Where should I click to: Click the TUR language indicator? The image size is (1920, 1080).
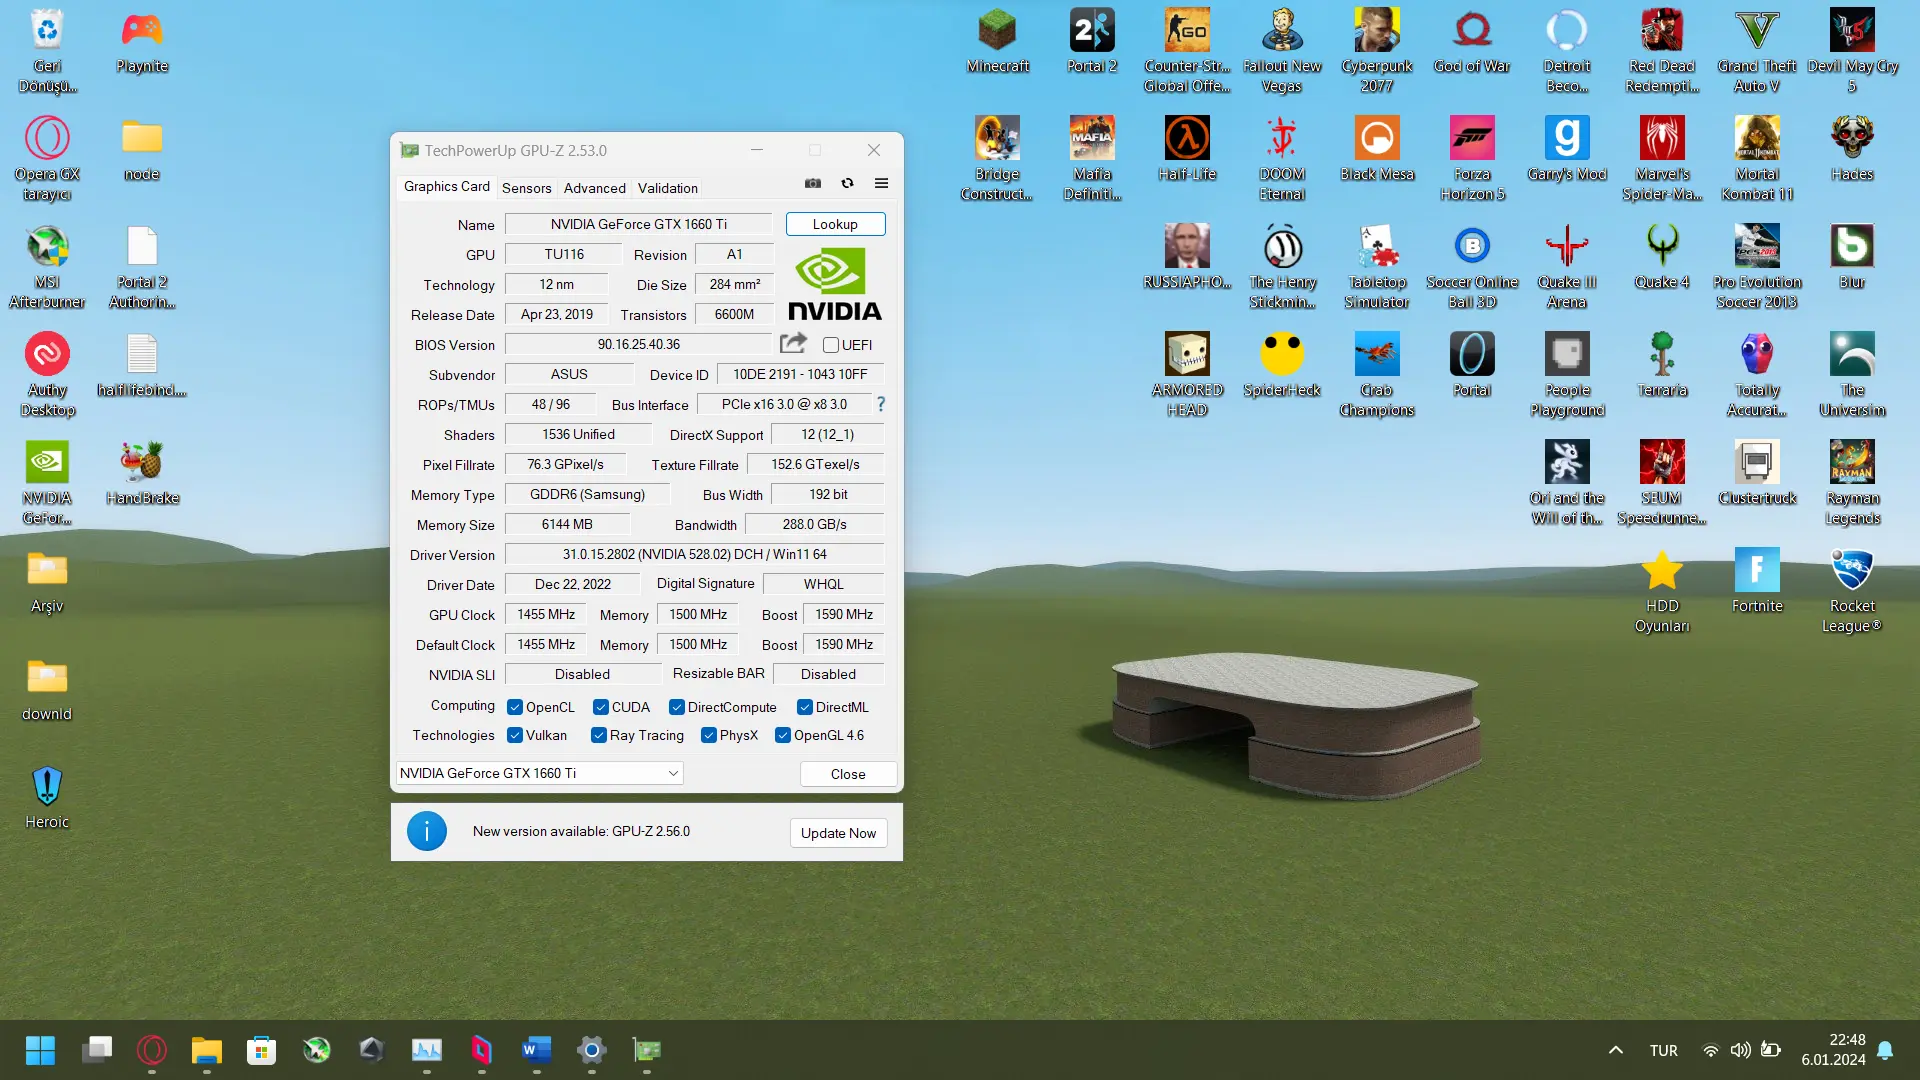[x=1663, y=1051]
